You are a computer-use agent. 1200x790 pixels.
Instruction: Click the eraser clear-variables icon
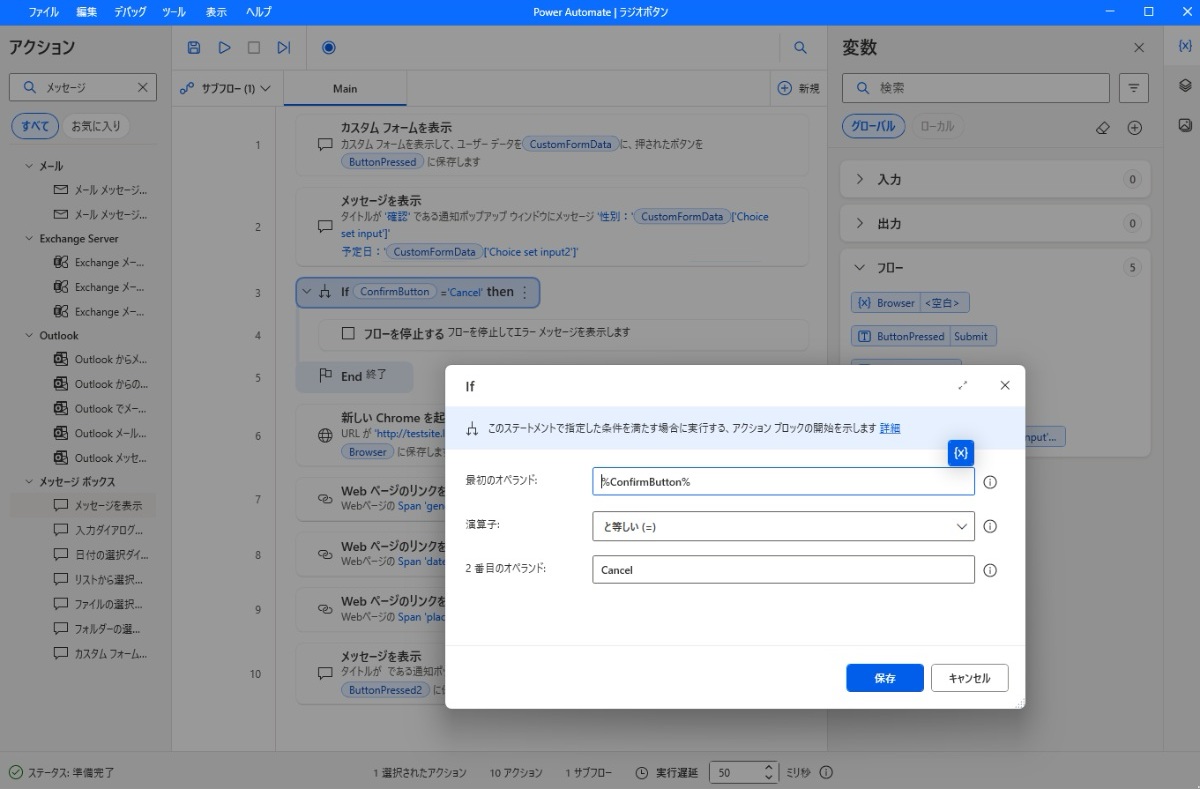[1103, 127]
